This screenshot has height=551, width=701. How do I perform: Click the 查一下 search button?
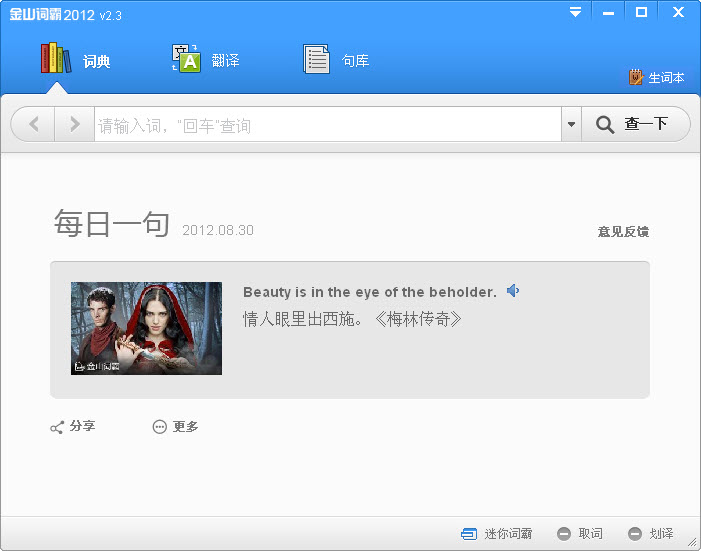click(635, 124)
